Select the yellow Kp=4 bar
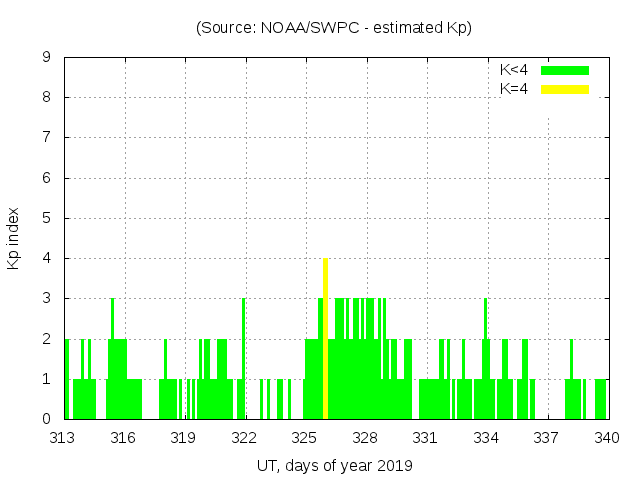The height and width of the screenshot is (480, 640). point(326,338)
